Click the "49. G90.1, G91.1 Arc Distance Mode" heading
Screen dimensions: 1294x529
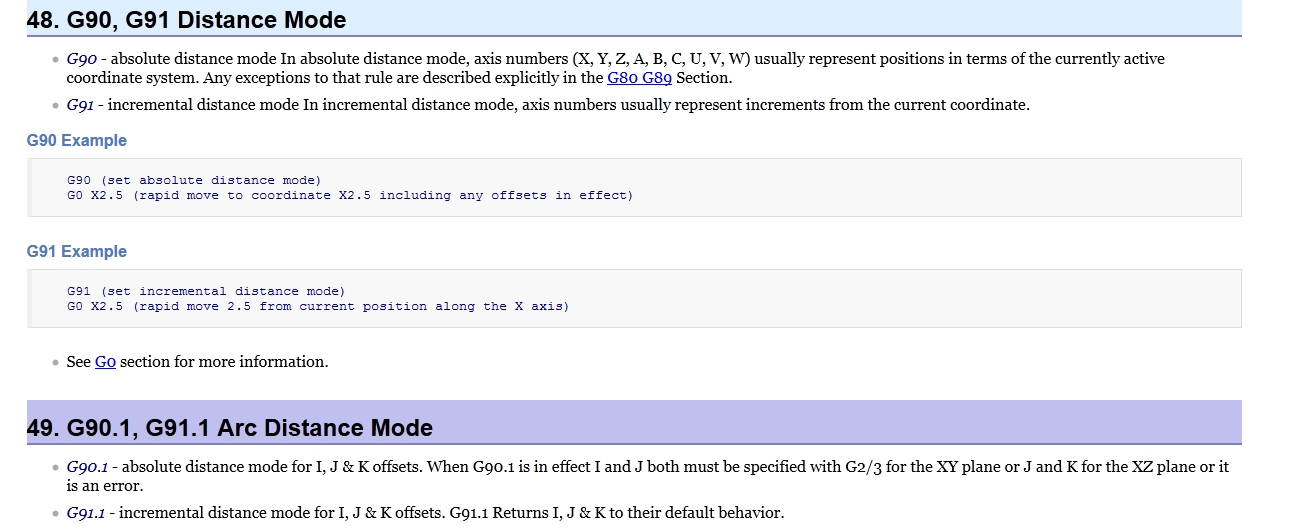pos(230,428)
